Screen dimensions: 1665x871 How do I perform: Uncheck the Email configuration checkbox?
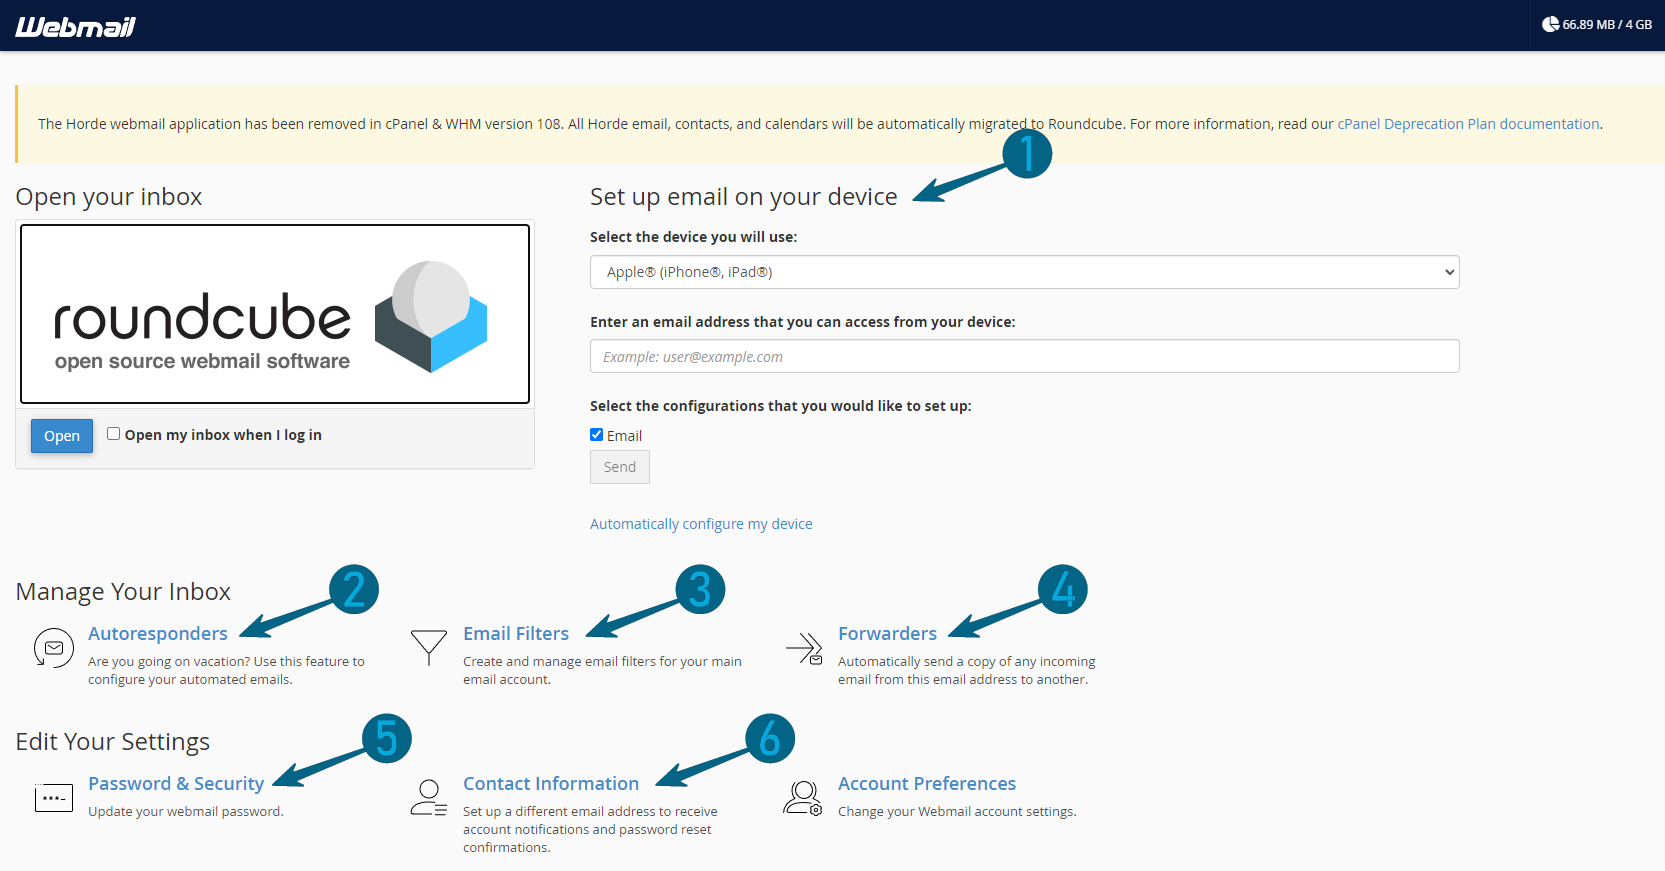[x=597, y=435]
